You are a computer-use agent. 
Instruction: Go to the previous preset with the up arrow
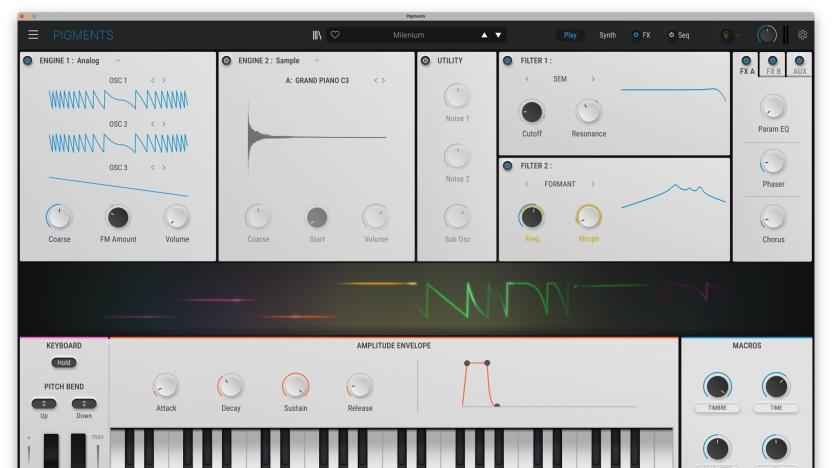click(484, 35)
